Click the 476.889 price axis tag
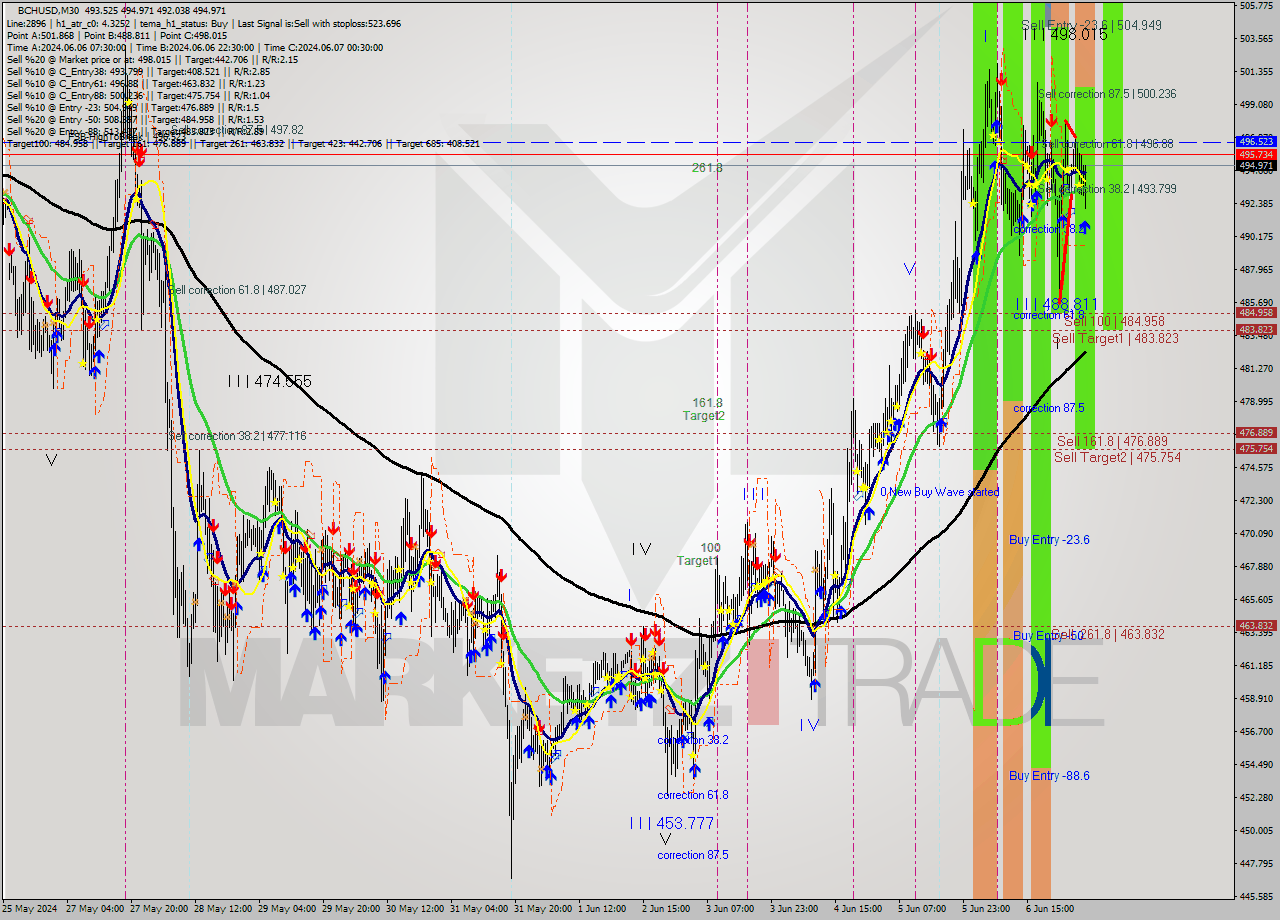1280x920 pixels. (1256, 433)
